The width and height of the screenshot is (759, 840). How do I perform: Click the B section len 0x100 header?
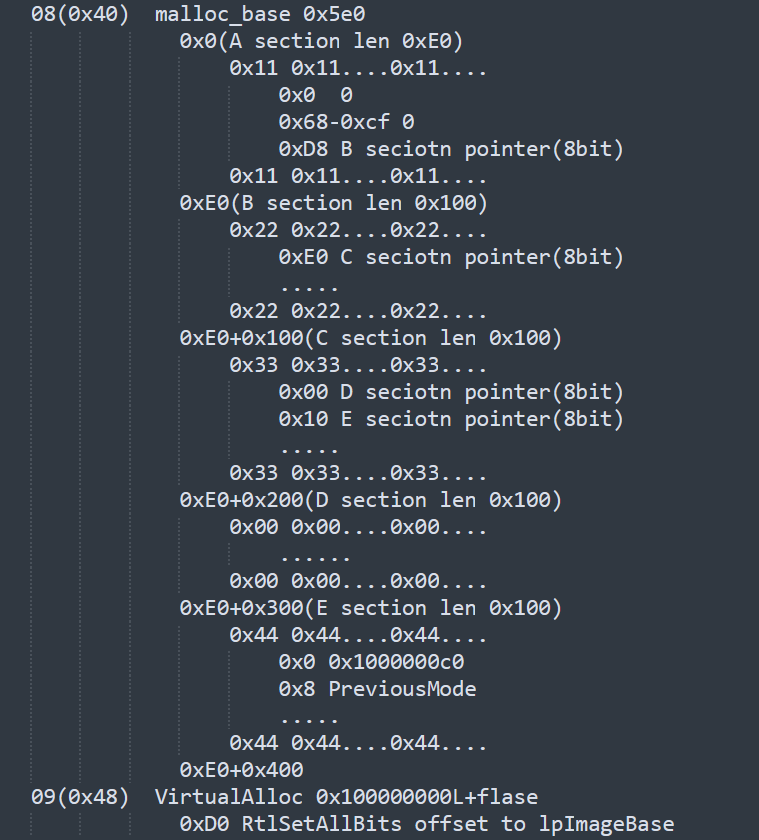pos(333,203)
